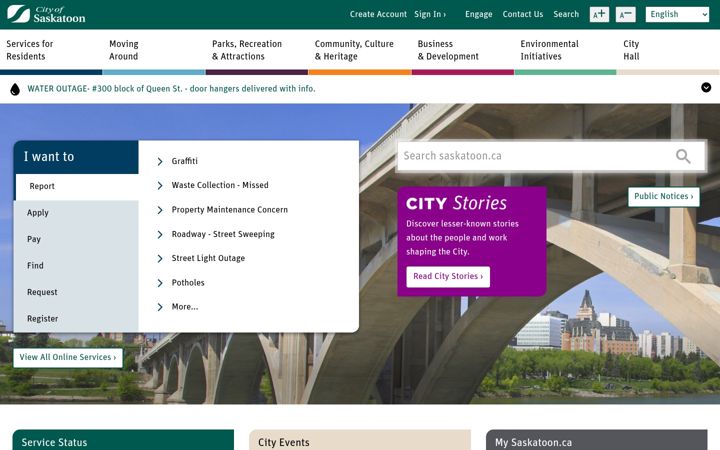Open the More... report options link

point(185,307)
